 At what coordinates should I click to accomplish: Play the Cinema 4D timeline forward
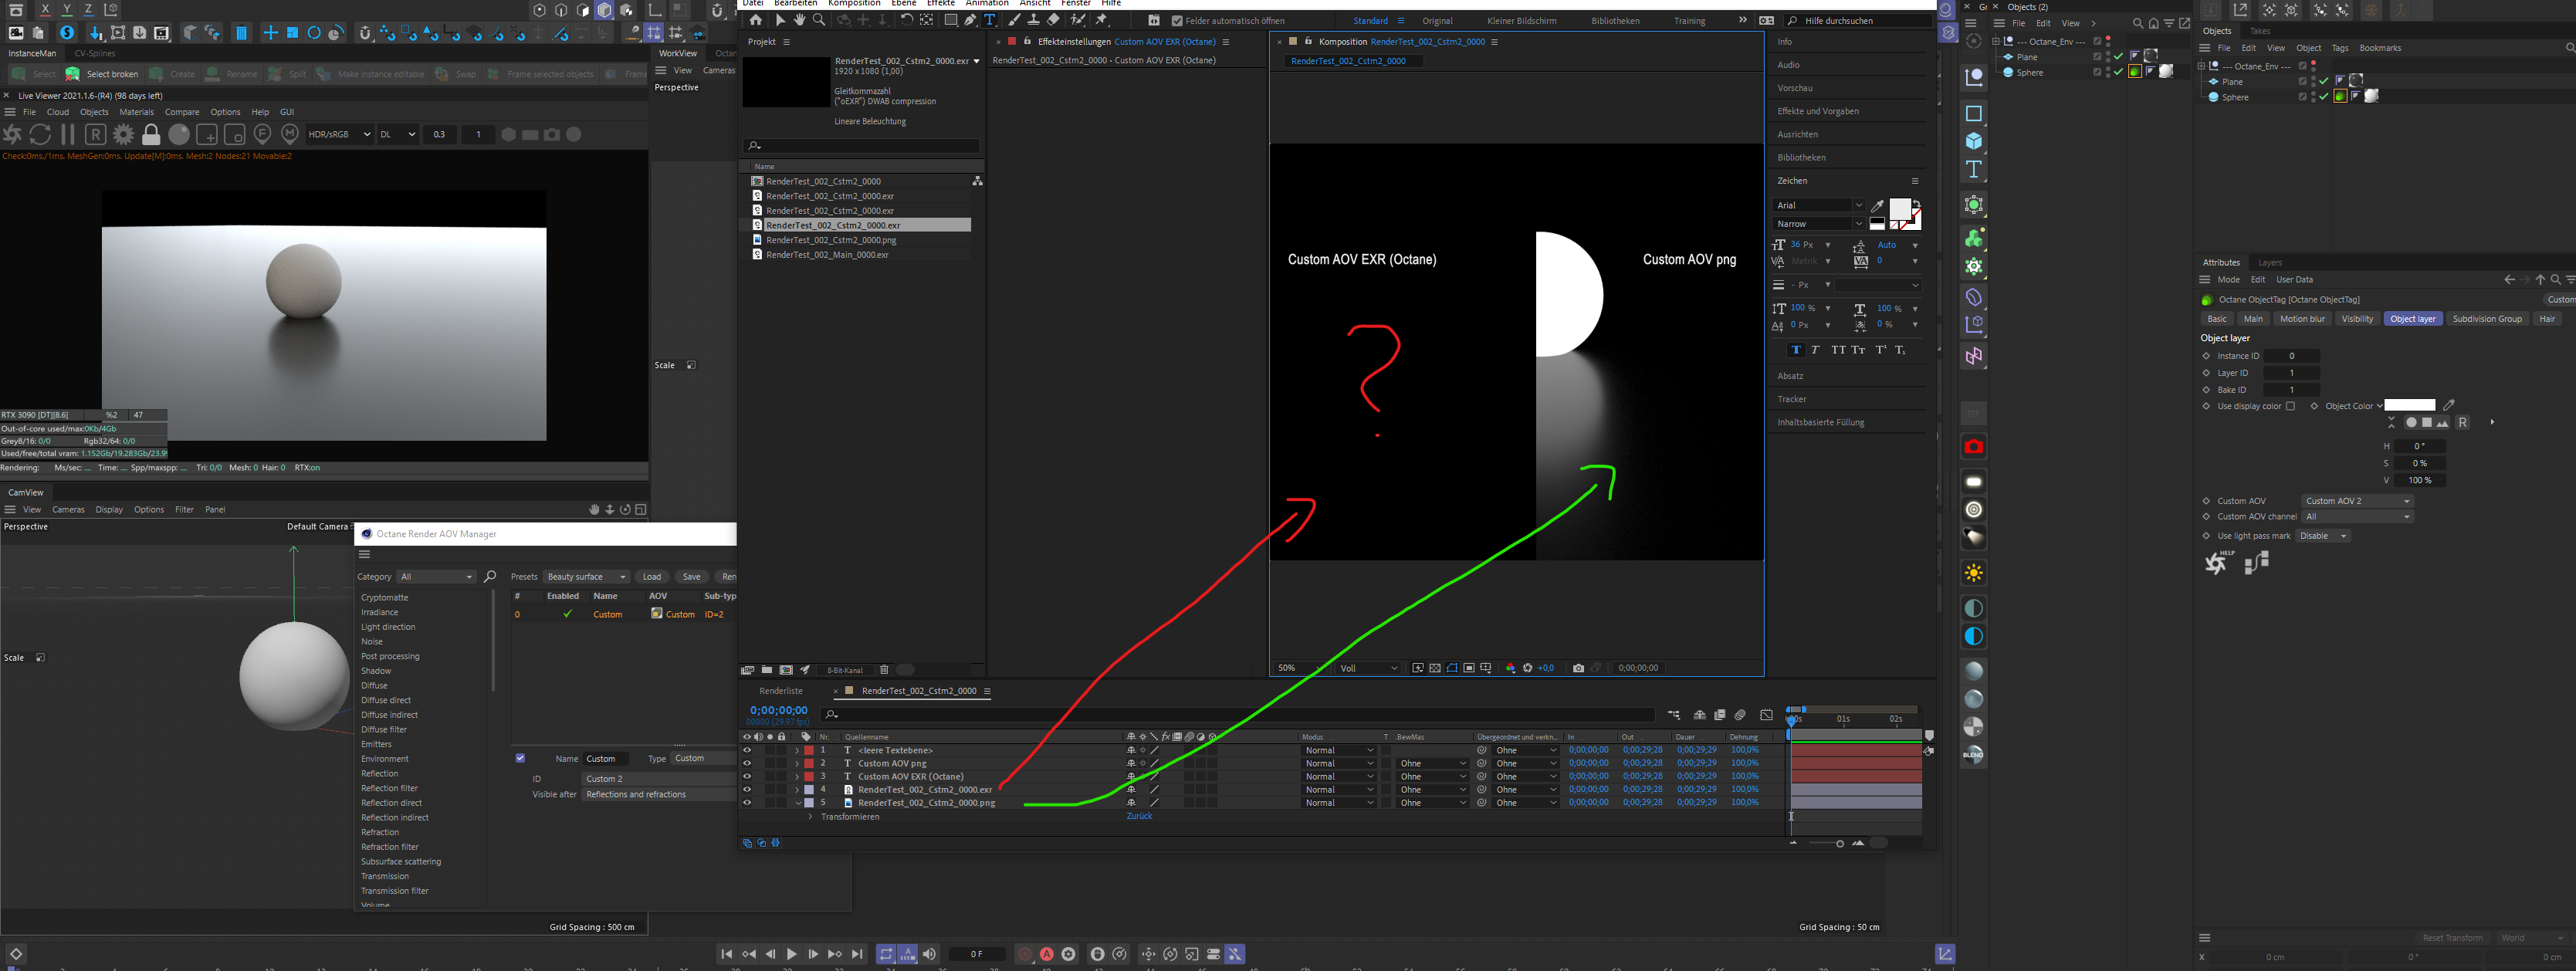[x=791, y=954]
